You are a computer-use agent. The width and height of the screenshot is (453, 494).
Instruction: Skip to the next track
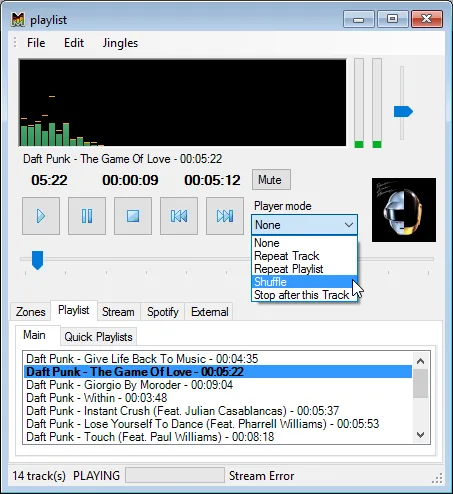225,216
